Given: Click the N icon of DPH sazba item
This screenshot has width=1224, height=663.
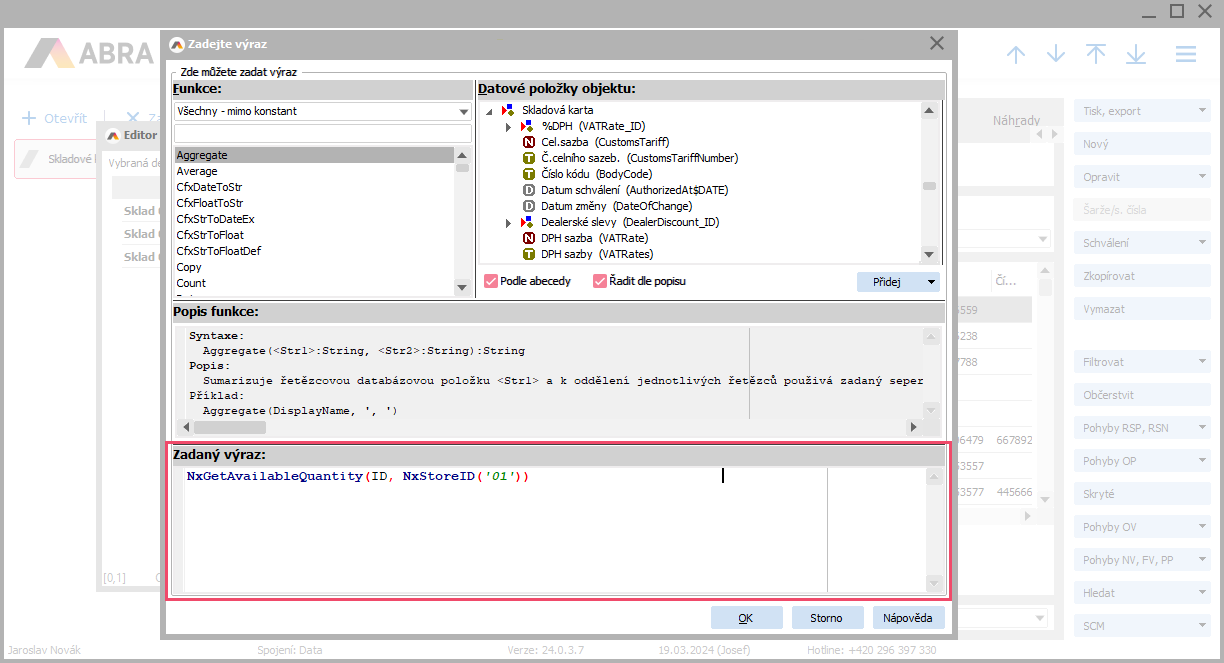Looking at the screenshot, I should point(530,238).
